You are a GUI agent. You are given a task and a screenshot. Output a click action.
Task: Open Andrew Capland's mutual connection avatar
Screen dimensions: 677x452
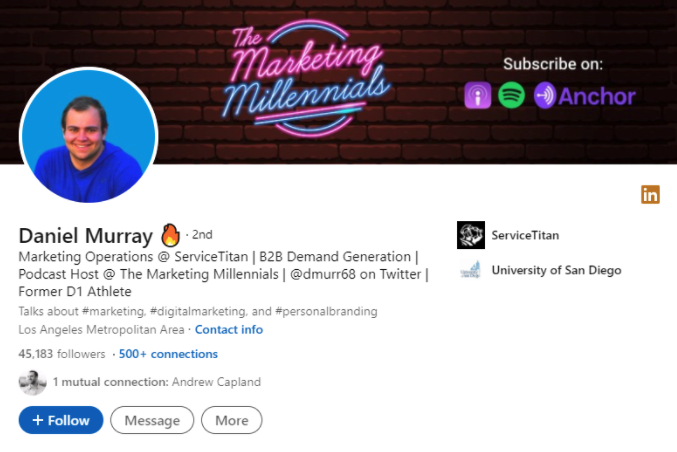coord(32,382)
